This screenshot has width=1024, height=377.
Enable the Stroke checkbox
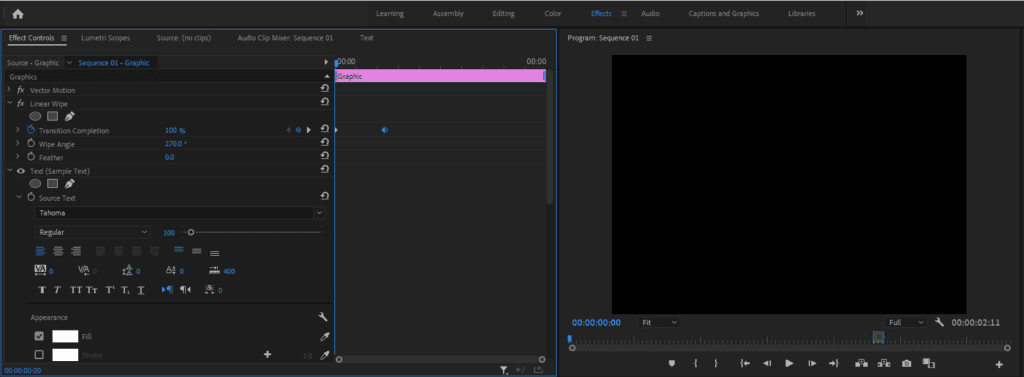click(39, 355)
